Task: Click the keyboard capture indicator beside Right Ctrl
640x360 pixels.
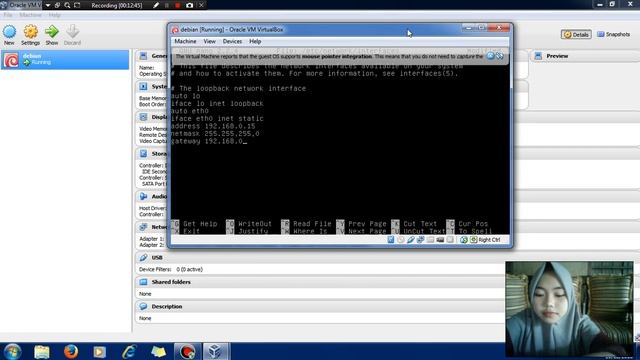Action: click(473, 240)
